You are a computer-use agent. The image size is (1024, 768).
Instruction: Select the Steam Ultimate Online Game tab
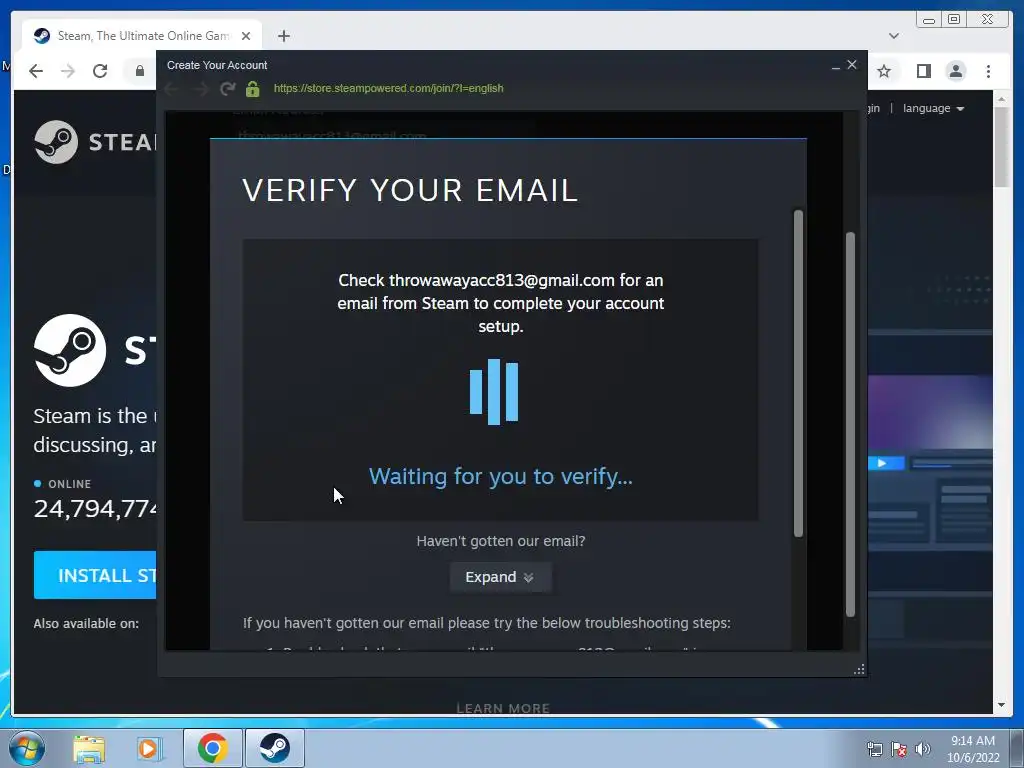coord(142,36)
